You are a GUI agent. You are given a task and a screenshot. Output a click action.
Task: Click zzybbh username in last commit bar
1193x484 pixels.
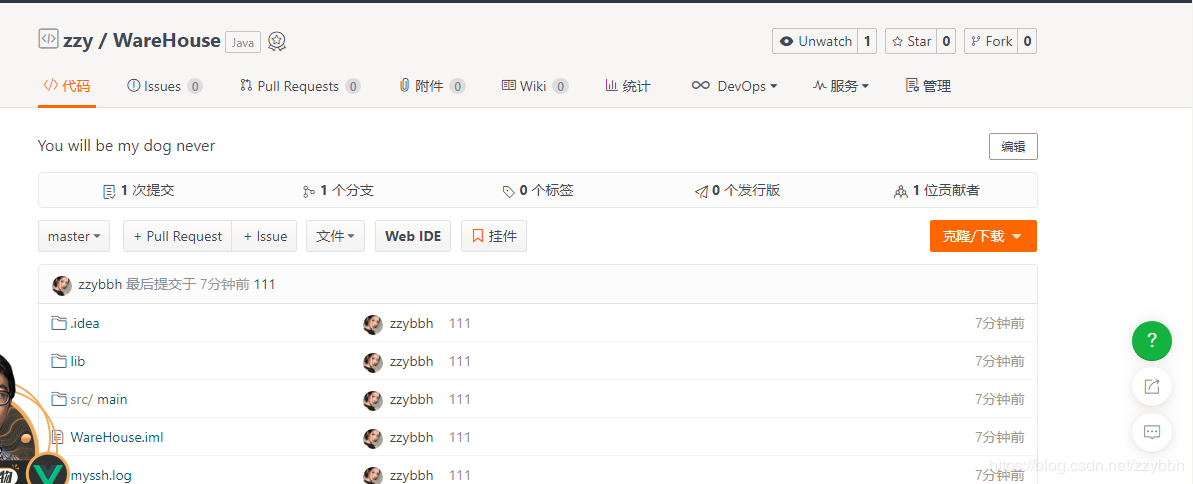(100, 285)
